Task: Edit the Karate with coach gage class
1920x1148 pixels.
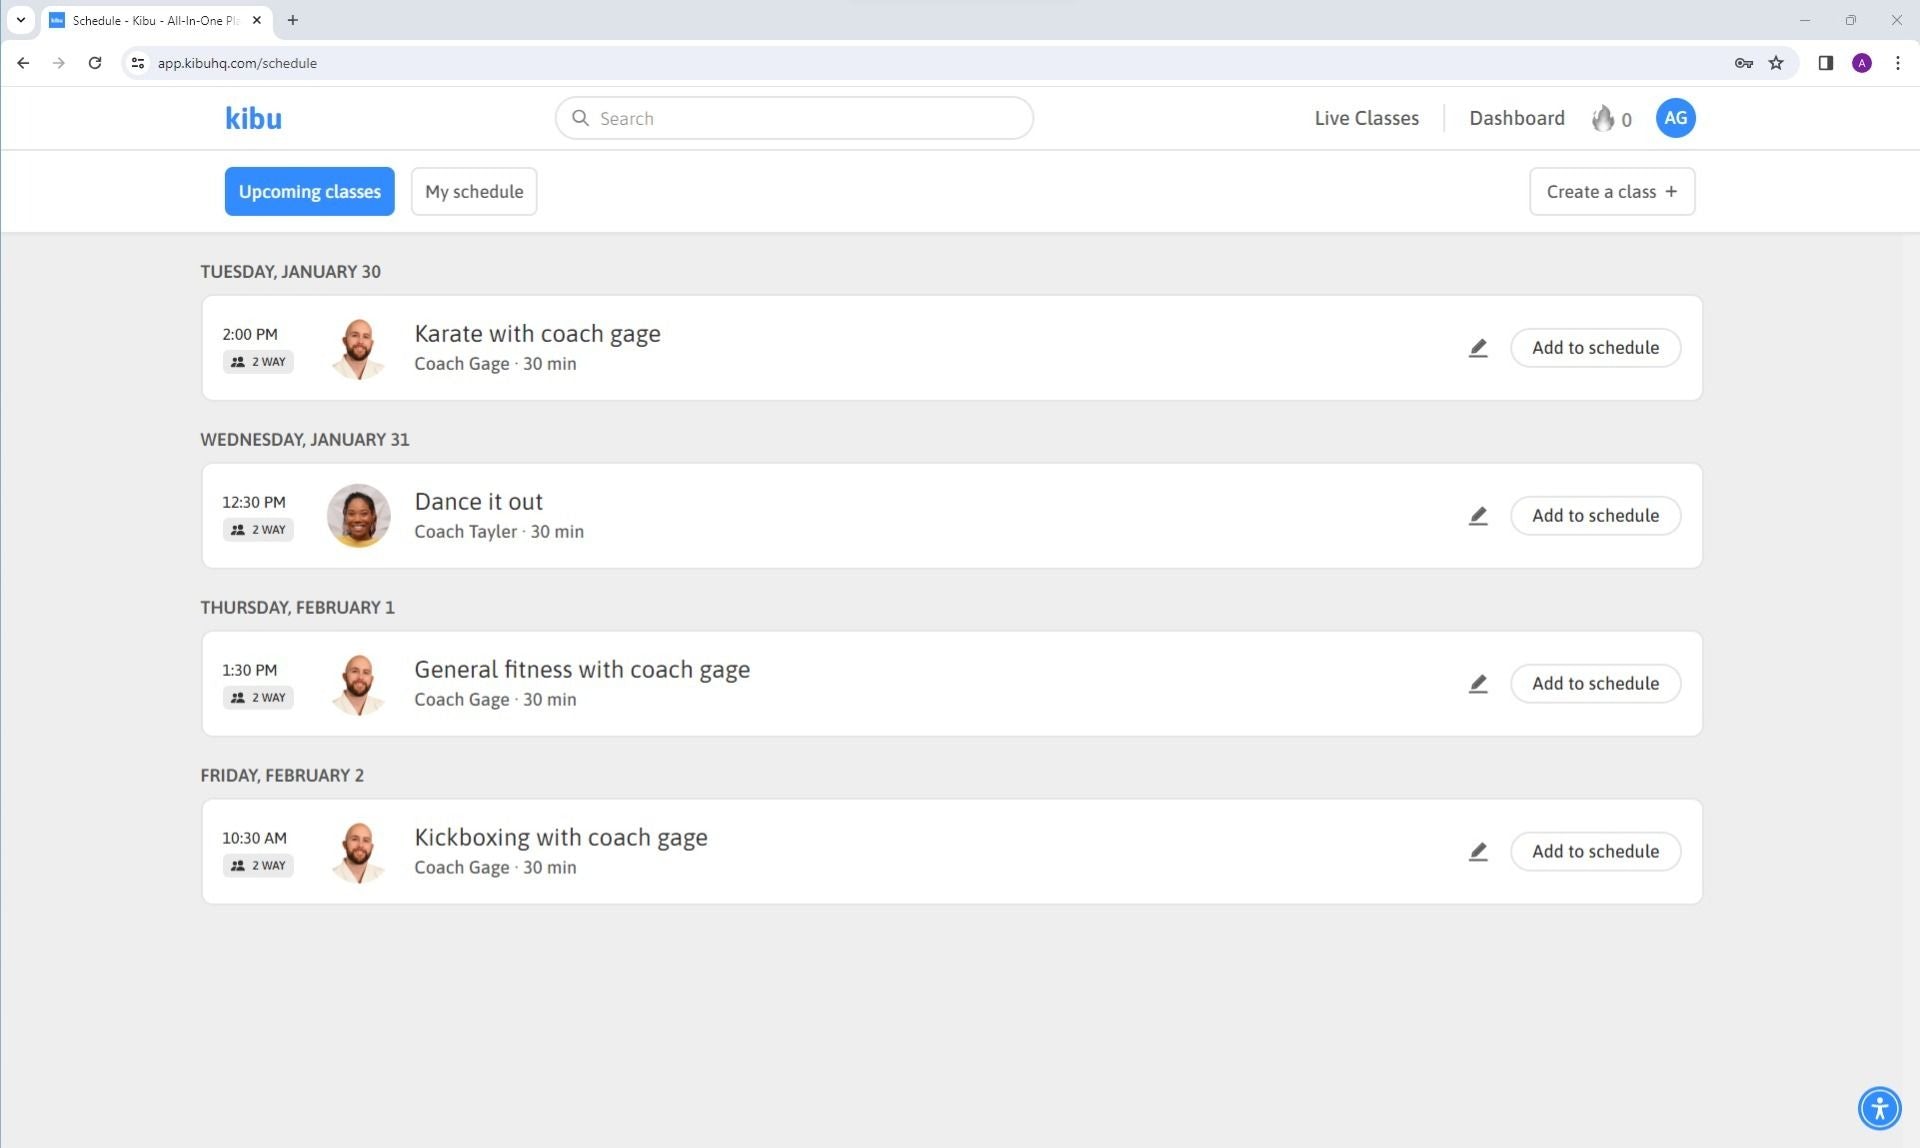Action: click(1477, 348)
